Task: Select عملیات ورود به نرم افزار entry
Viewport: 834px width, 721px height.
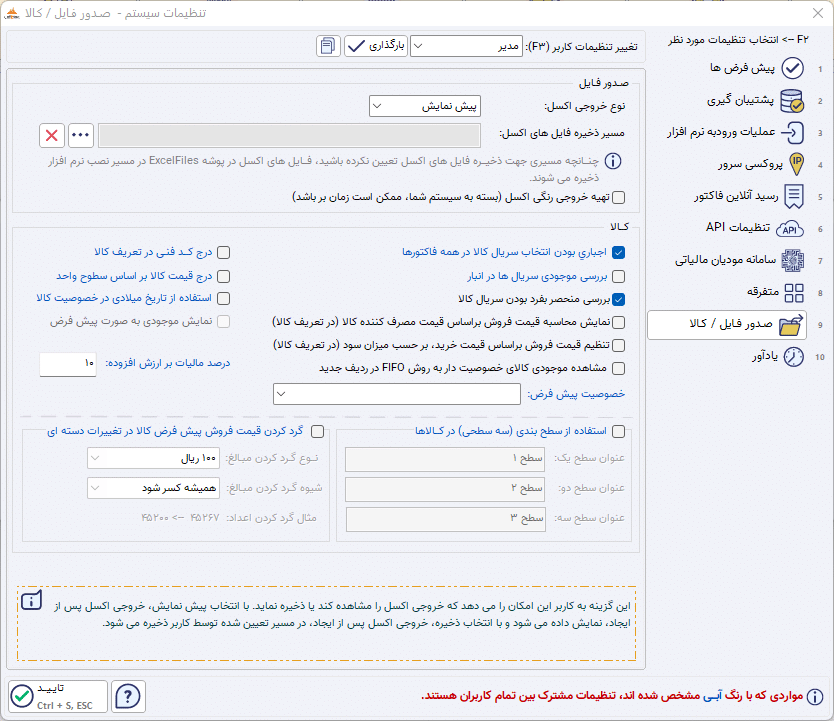Action: click(x=721, y=132)
